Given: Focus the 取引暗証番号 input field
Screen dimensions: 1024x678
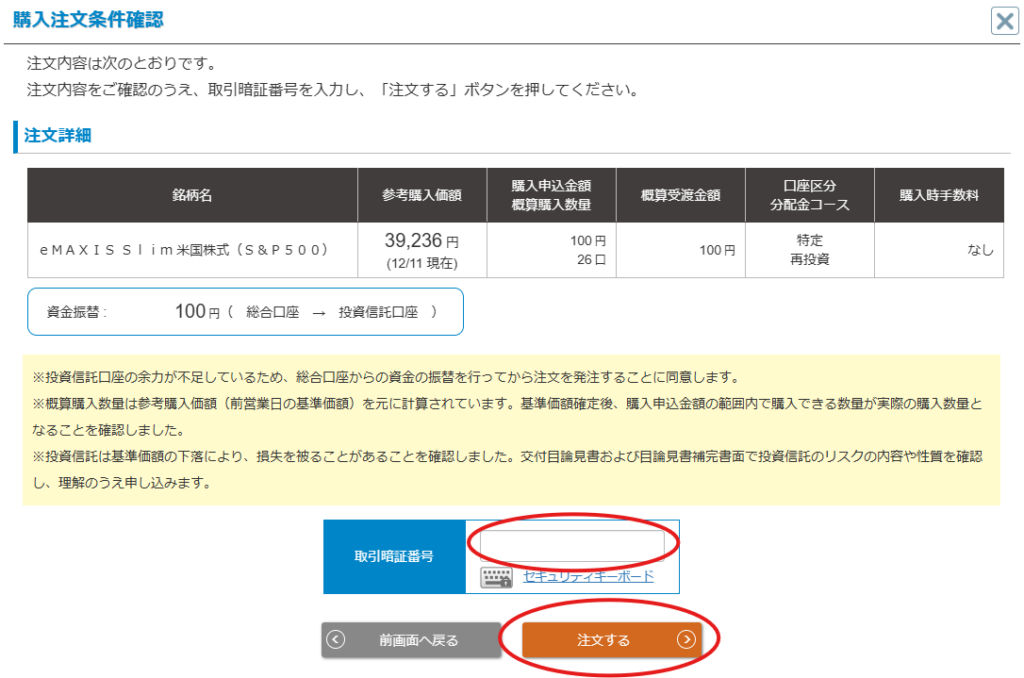Looking at the screenshot, I should pyautogui.click(x=572, y=545).
